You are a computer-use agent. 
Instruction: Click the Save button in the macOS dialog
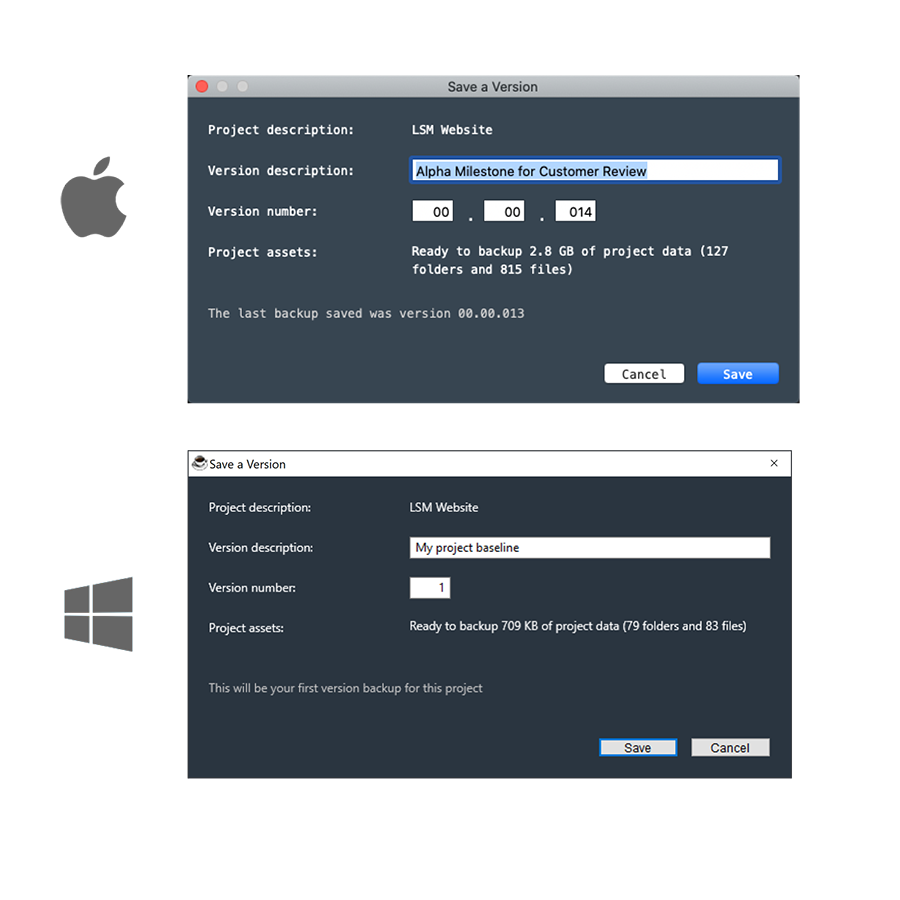point(738,373)
